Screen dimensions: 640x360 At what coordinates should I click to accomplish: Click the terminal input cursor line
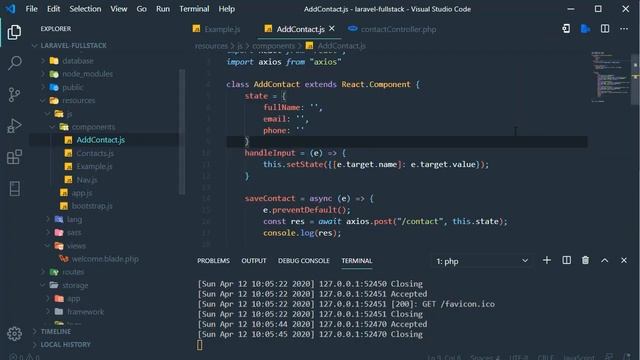pyautogui.click(x=200, y=345)
